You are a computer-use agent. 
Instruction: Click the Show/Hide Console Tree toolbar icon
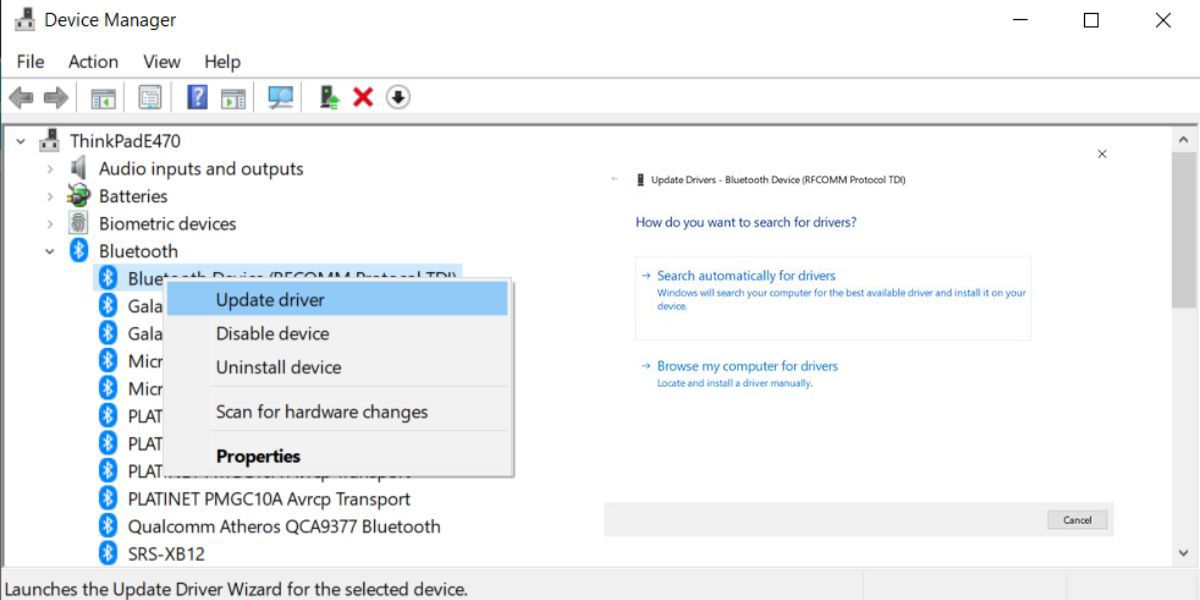(x=103, y=97)
